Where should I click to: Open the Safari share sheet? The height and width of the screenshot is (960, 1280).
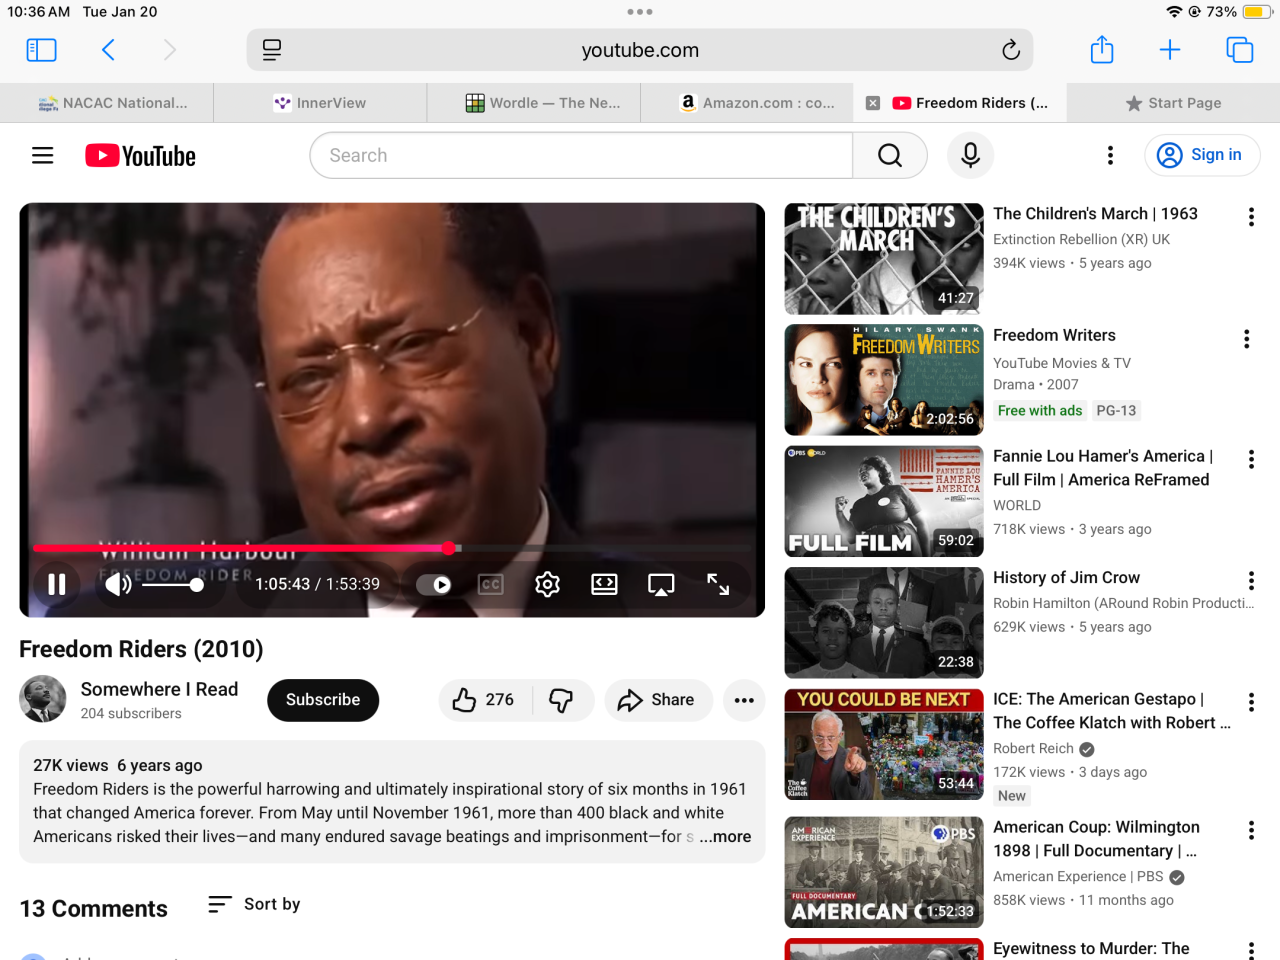click(1102, 49)
